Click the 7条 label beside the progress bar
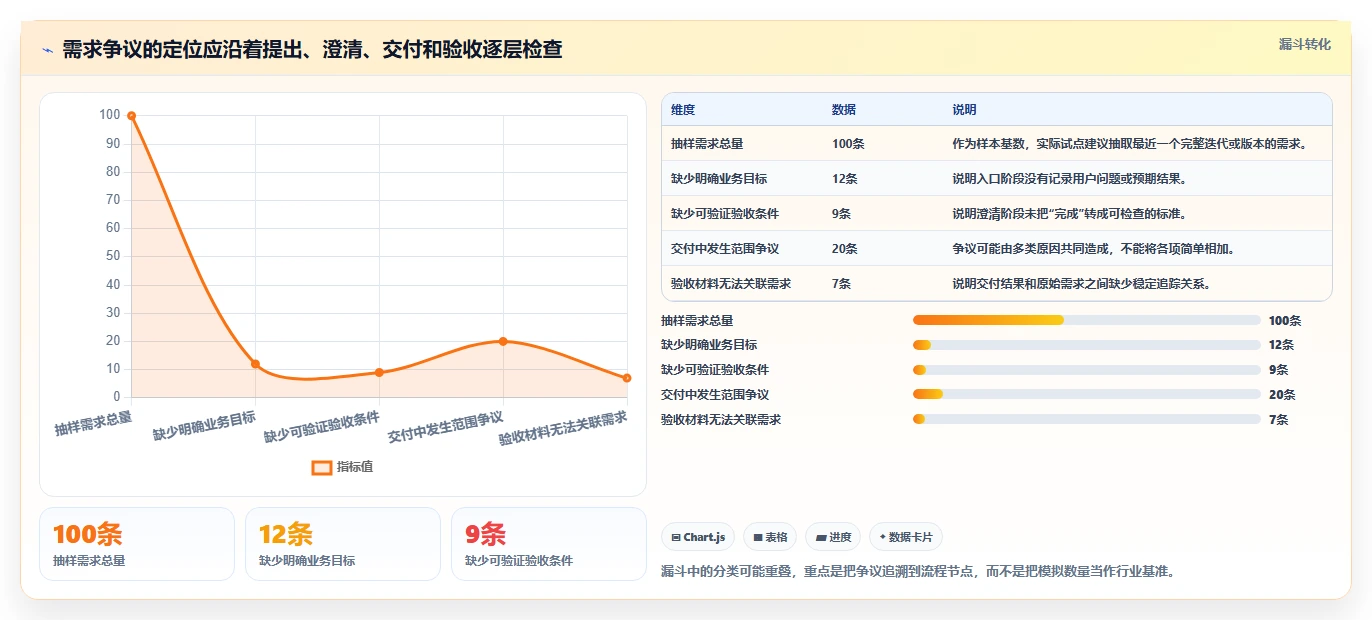1372x620 pixels. tap(1279, 420)
